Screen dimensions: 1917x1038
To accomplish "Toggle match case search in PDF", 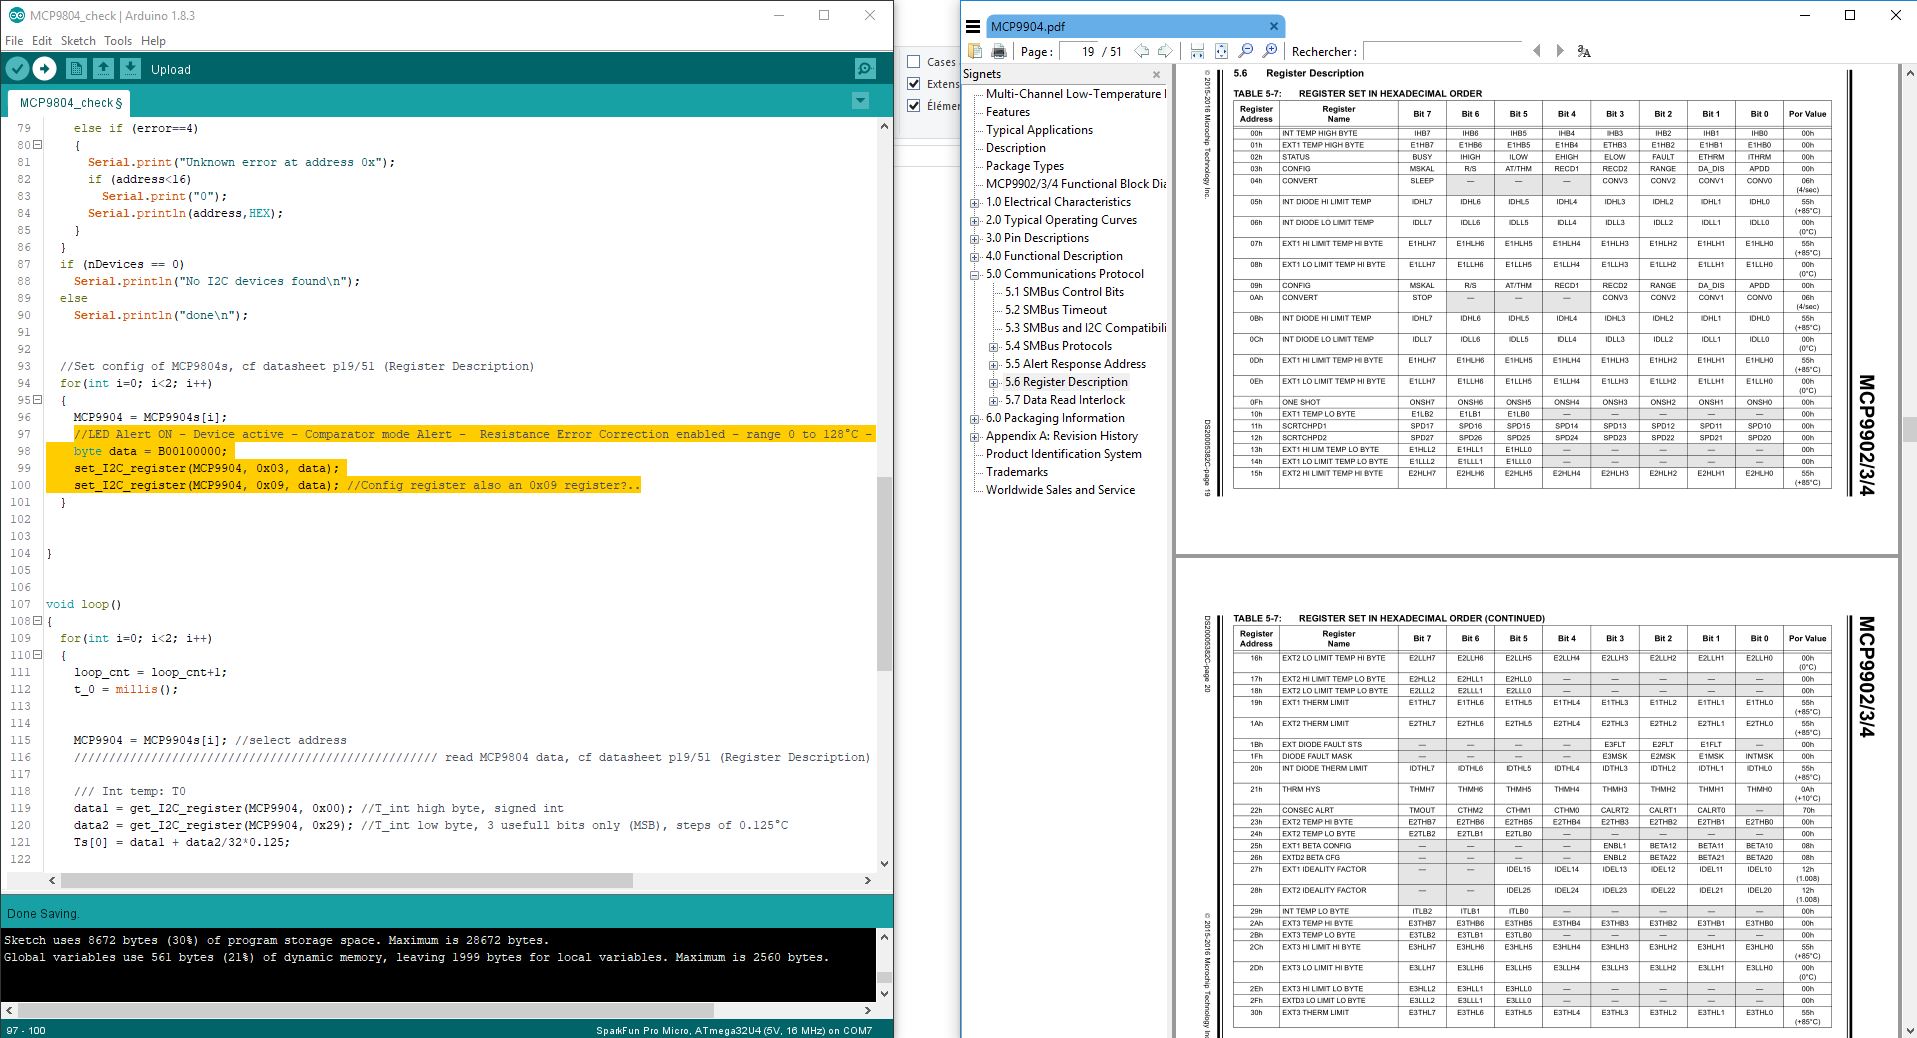I will click(1584, 51).
